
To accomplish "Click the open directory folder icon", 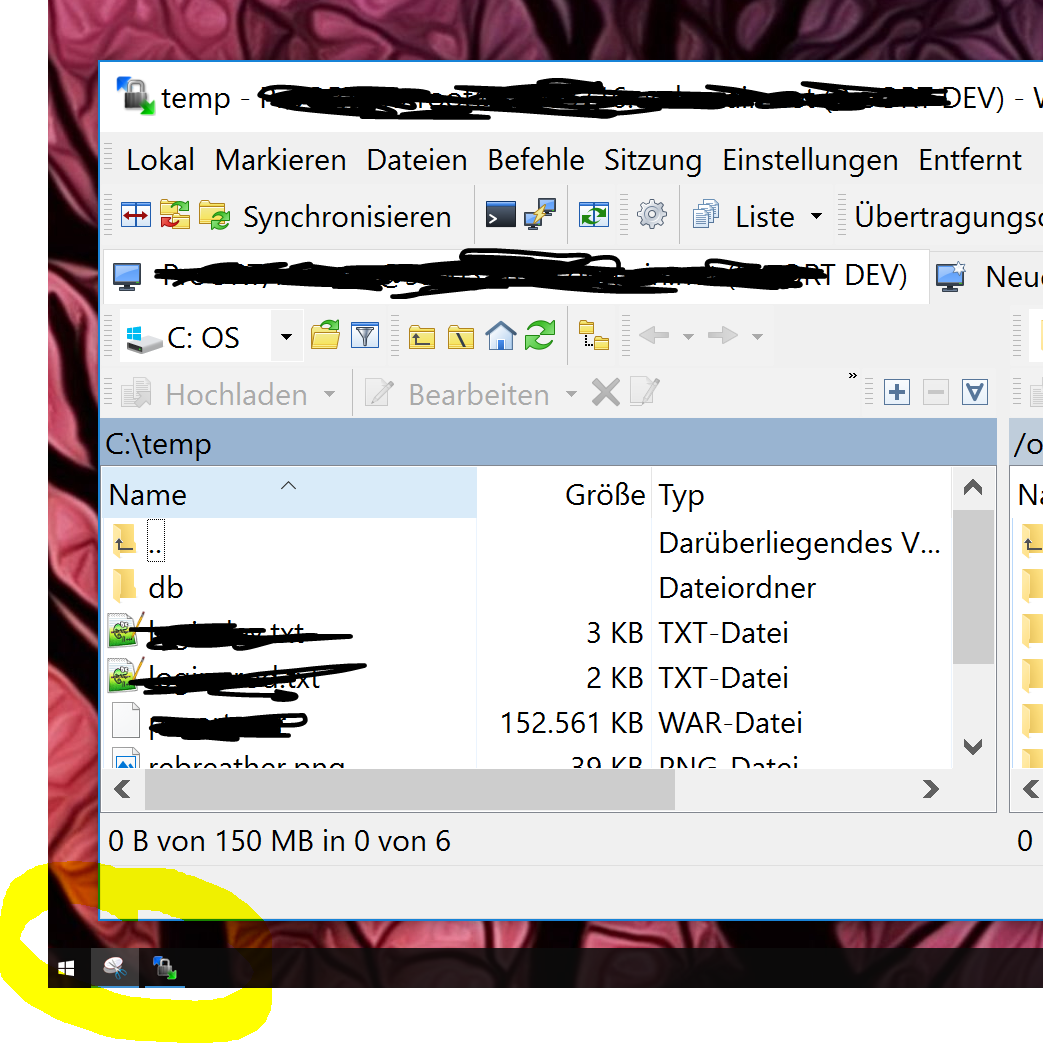I will (x=325, y=336).
